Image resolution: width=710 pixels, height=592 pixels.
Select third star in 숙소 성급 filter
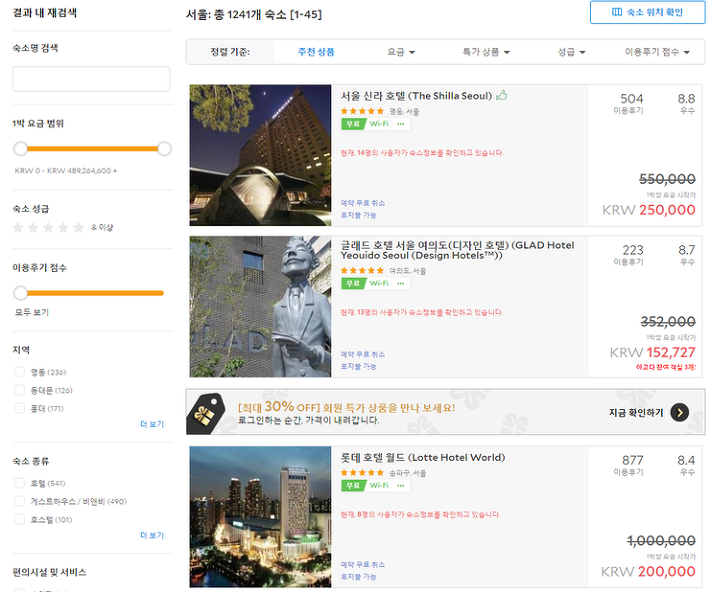tap(48, 227)
